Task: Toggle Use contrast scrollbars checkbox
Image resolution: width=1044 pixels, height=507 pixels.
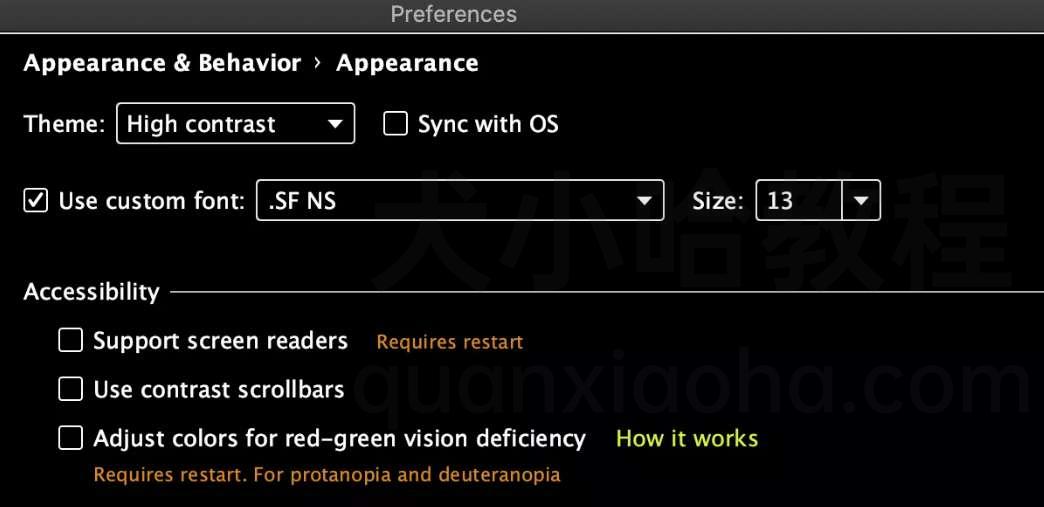Action: pos(71,389)
